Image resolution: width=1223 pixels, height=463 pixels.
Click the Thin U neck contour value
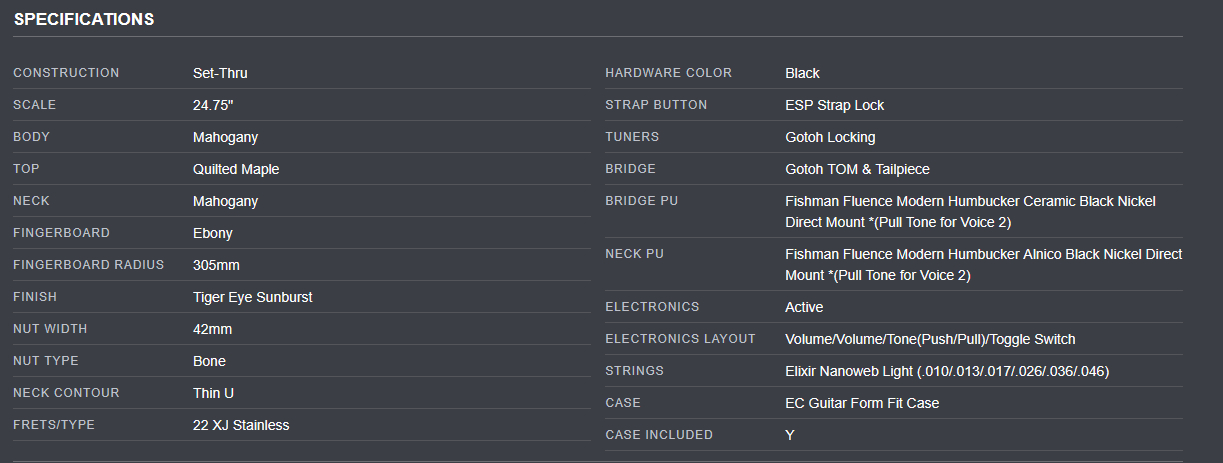point(214,393)
